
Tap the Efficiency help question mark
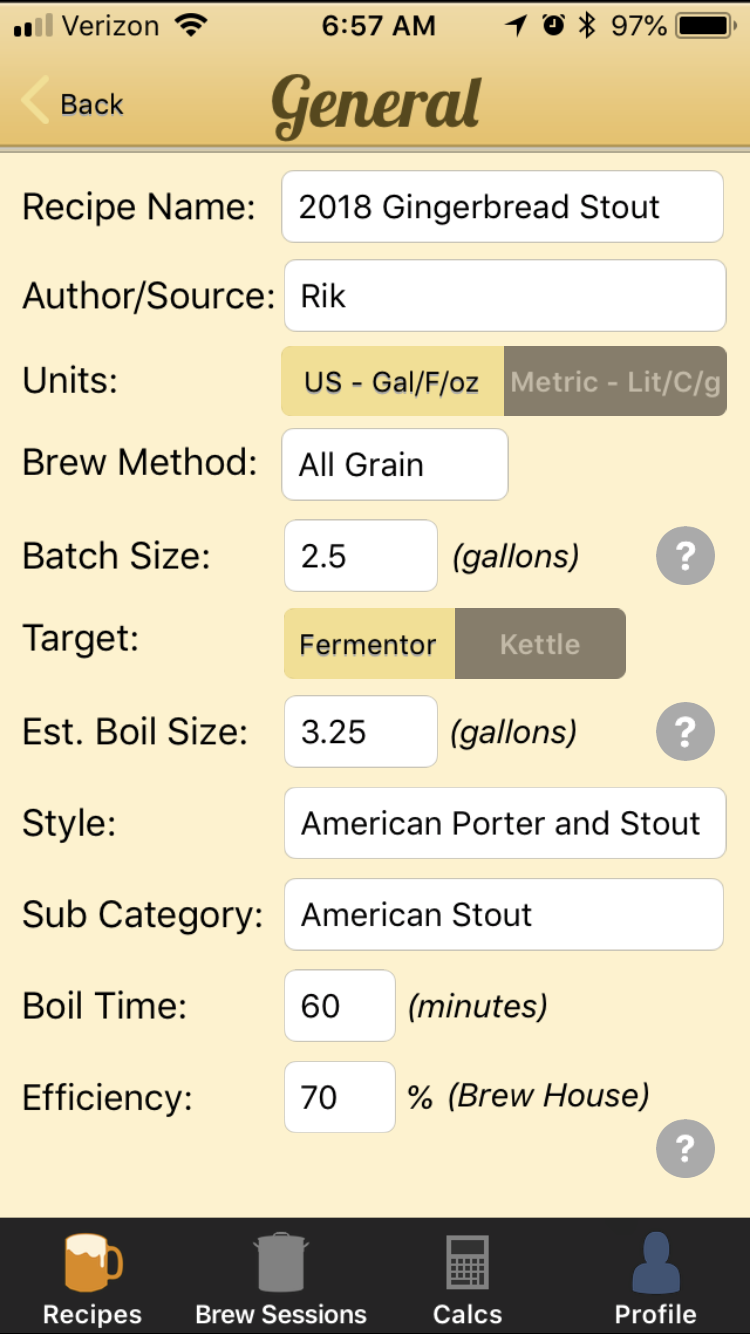point(685,1149)
